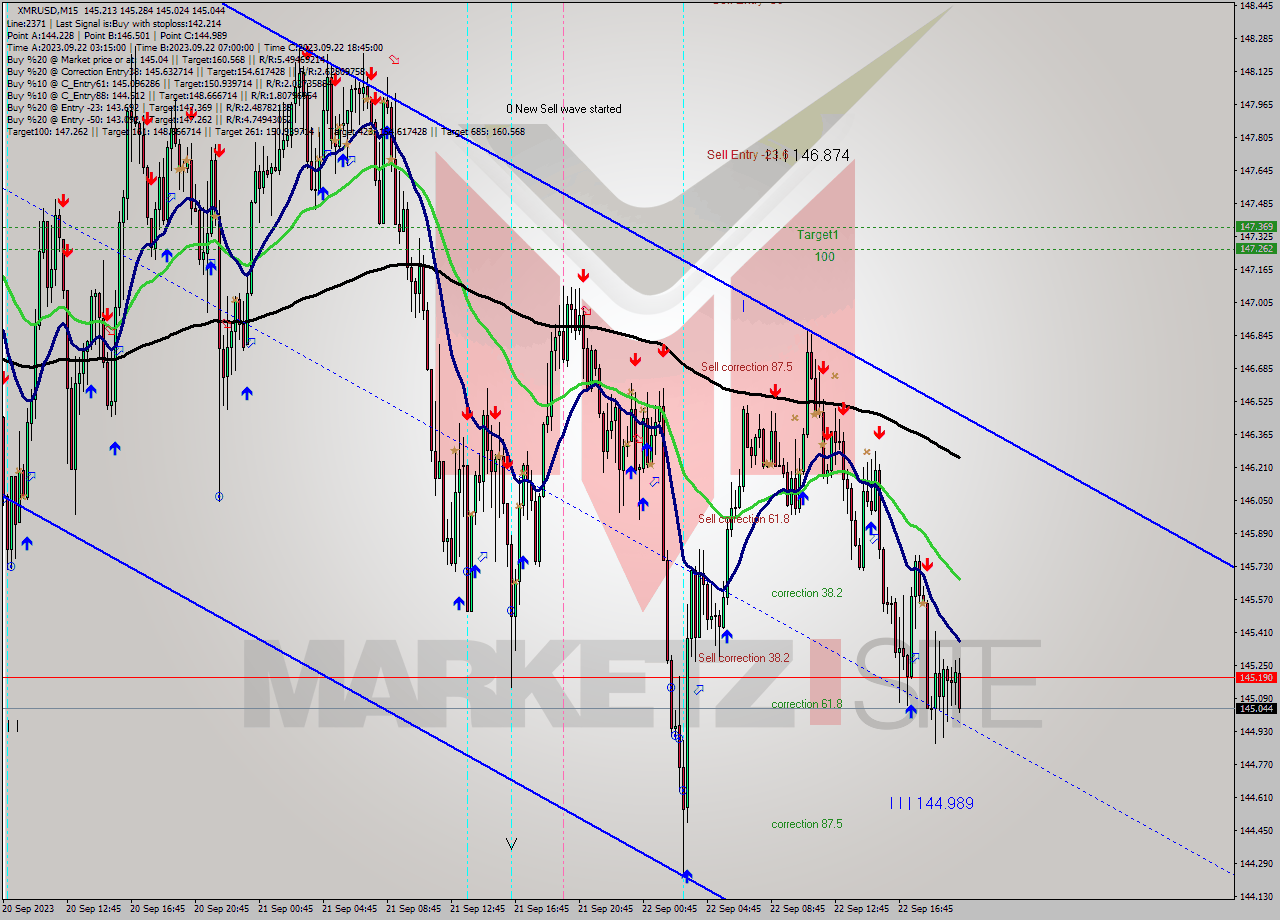Image resolution: width=1280 pixels, height=920 pixels.
Task: Click the '21 Sep 20:45' time axis label
Action: pyautogui.click(x=605, y=909)
